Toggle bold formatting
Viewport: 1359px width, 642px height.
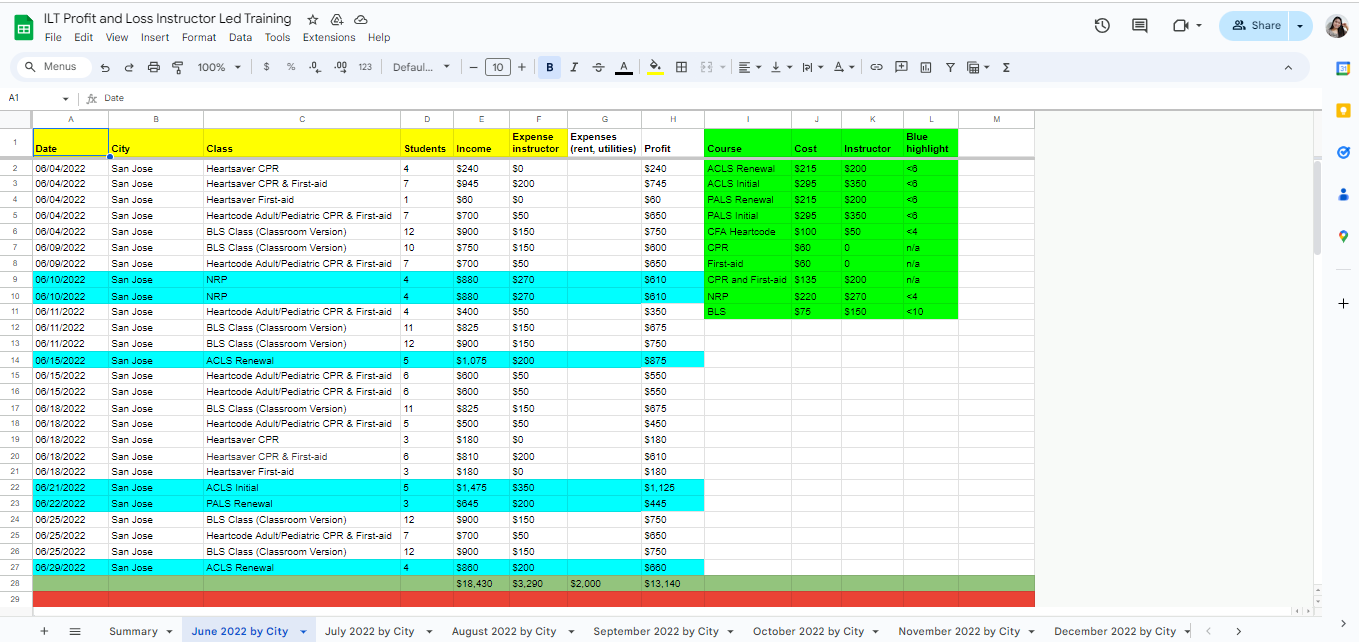coord(549,67)
